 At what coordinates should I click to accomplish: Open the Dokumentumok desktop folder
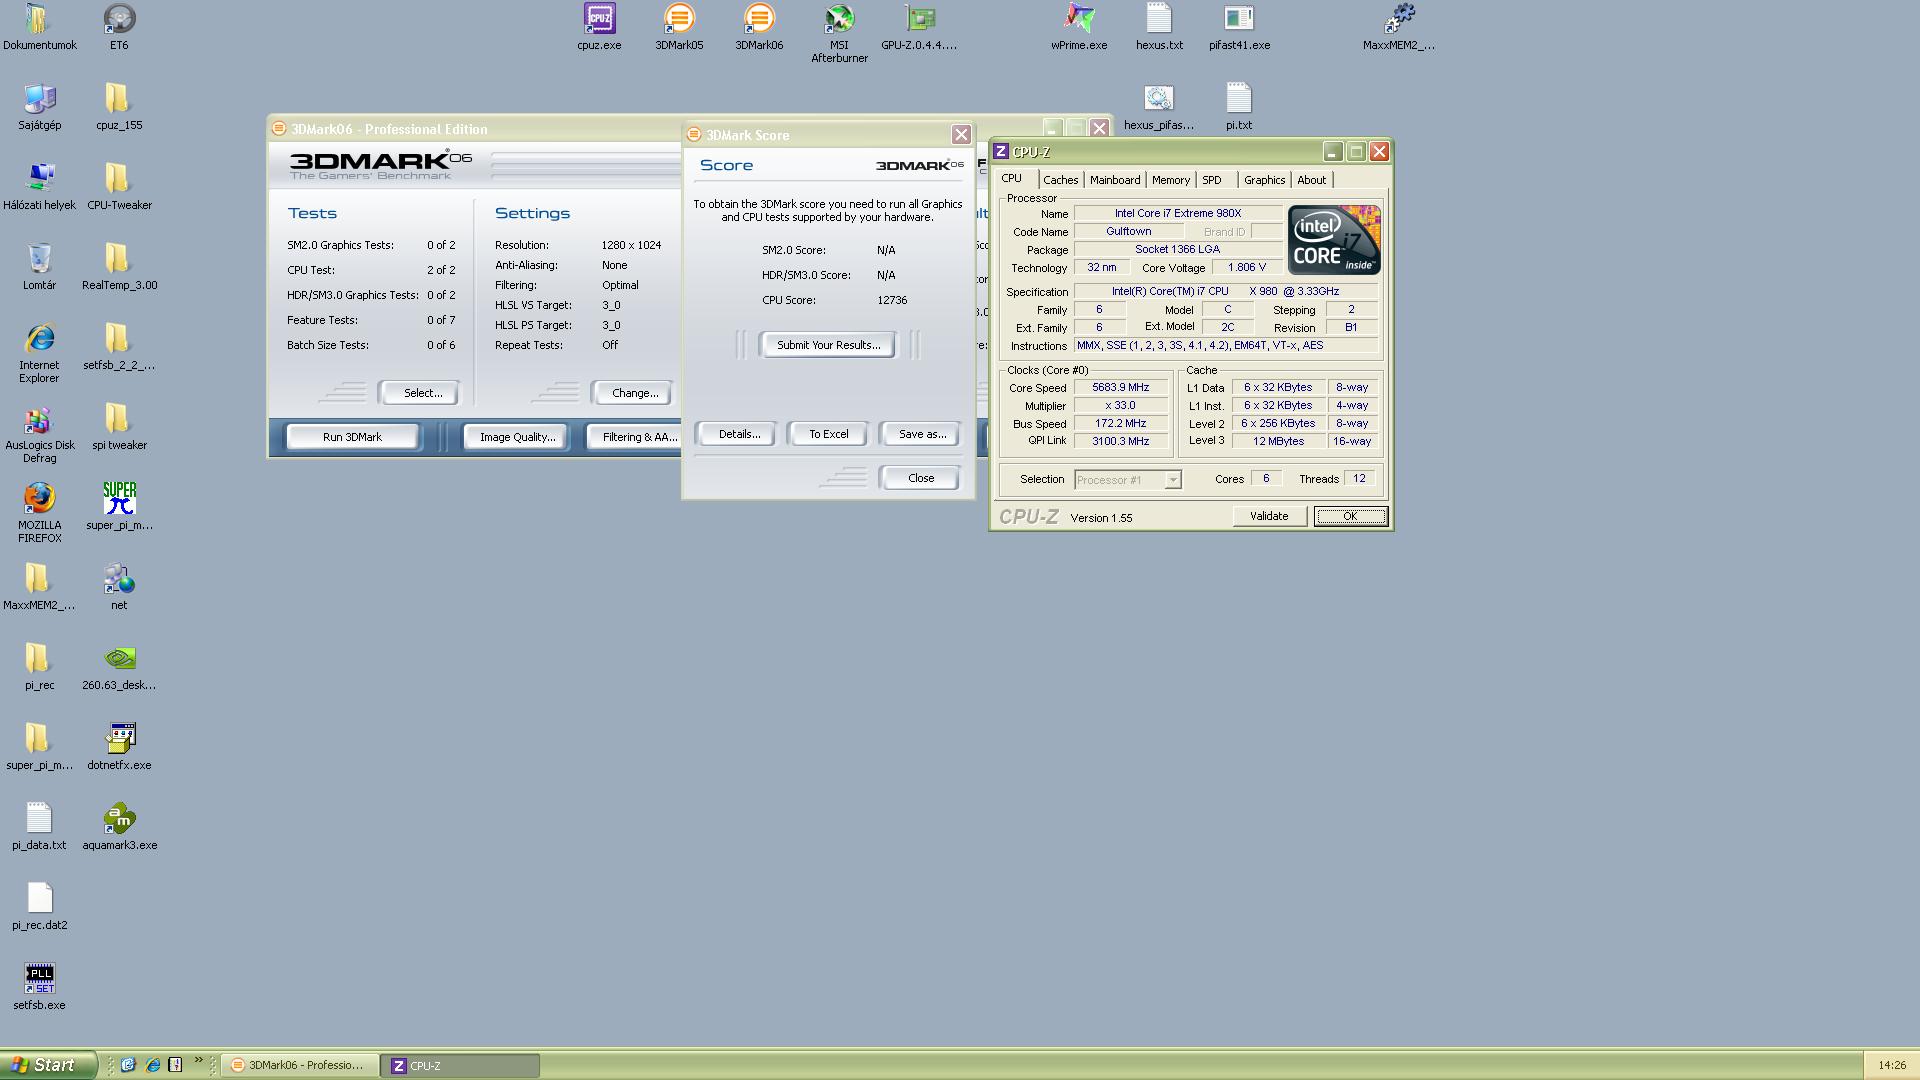click(39, 26)
